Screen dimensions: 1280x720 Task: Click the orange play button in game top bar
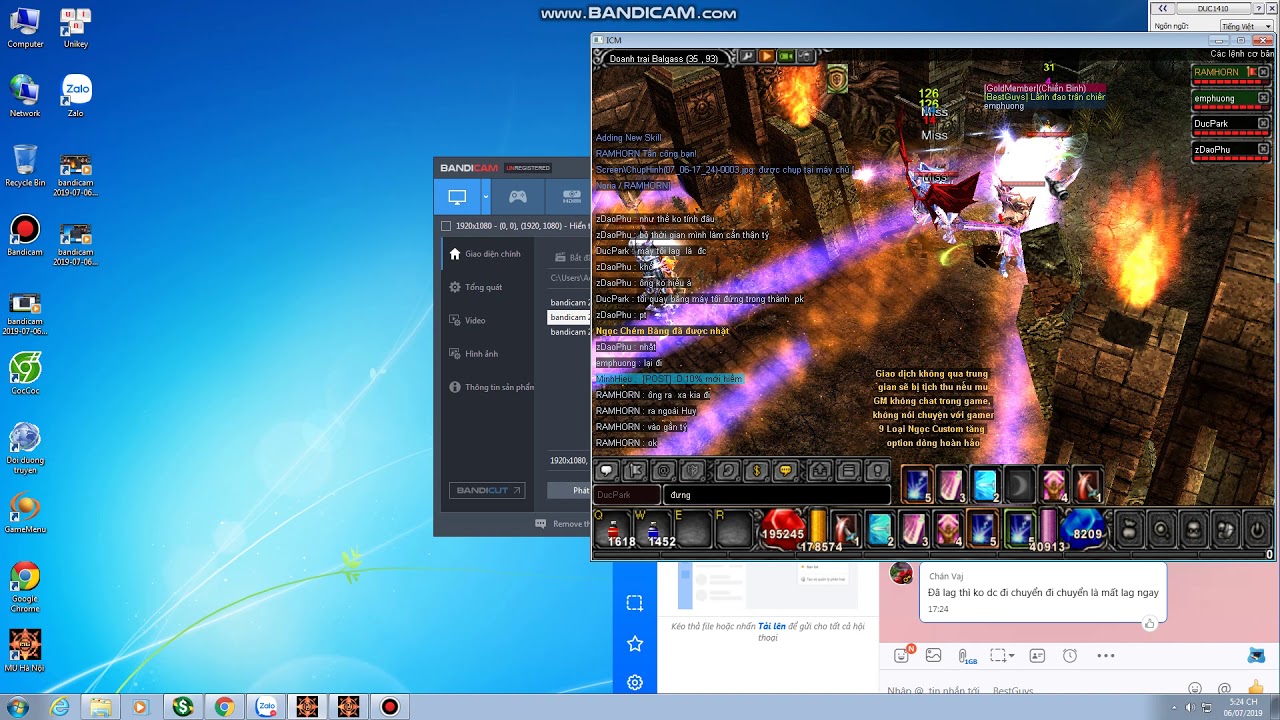(766, 57)
